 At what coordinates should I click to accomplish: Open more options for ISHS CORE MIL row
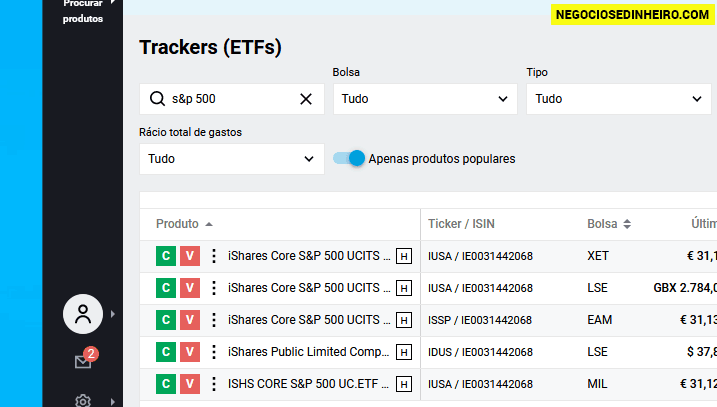pyautogui.click(x=214, y=384)
